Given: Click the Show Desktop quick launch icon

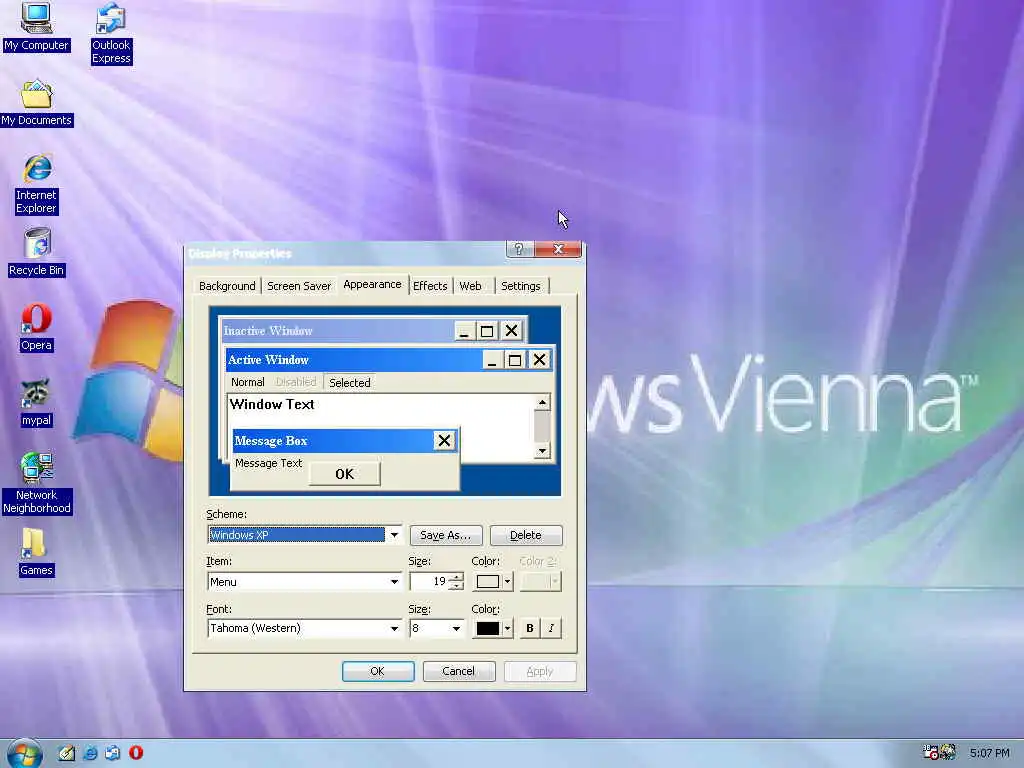Looking at the screenshot, I should pyautogui.click(x=66, y=753).
